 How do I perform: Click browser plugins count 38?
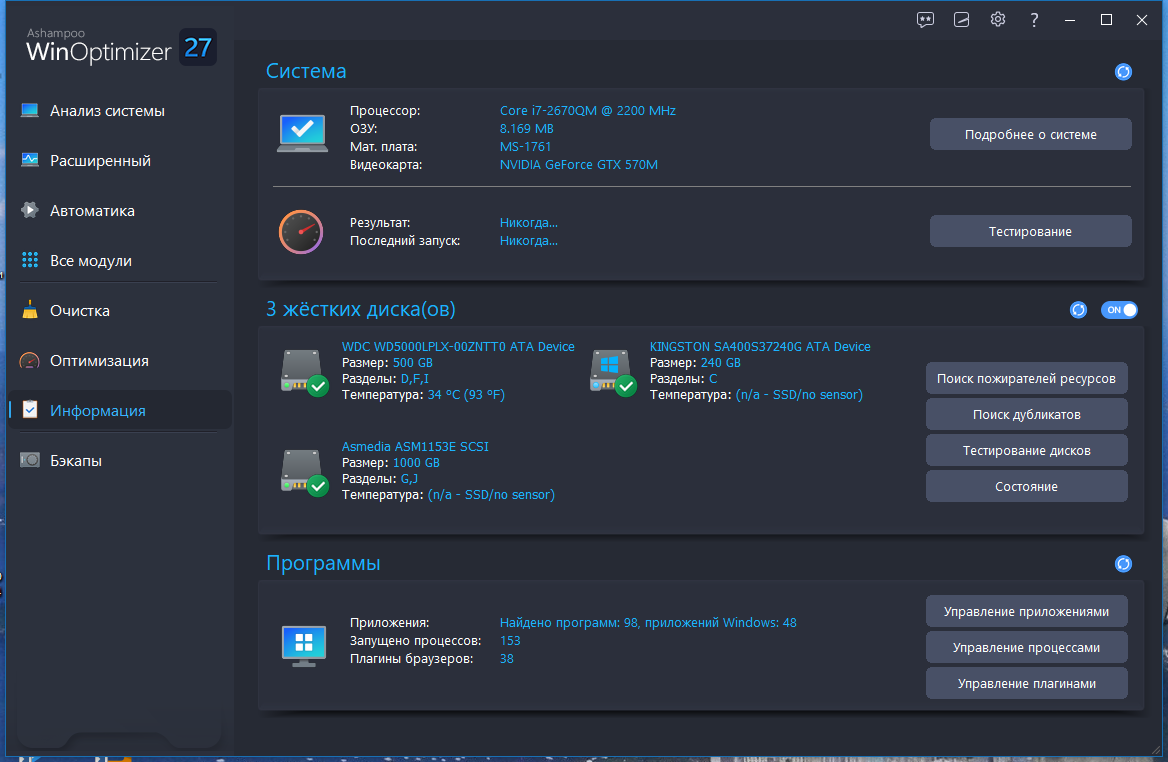point(507,658)
